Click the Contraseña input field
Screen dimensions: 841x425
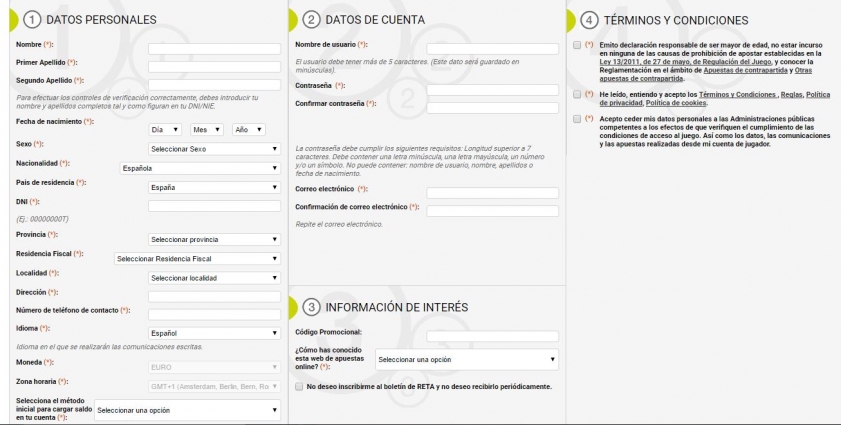tap(492, 90)
